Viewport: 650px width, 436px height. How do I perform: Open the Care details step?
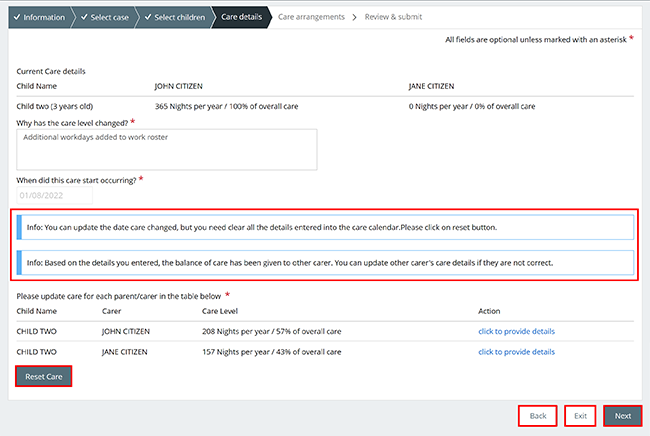tap(241, 17)
